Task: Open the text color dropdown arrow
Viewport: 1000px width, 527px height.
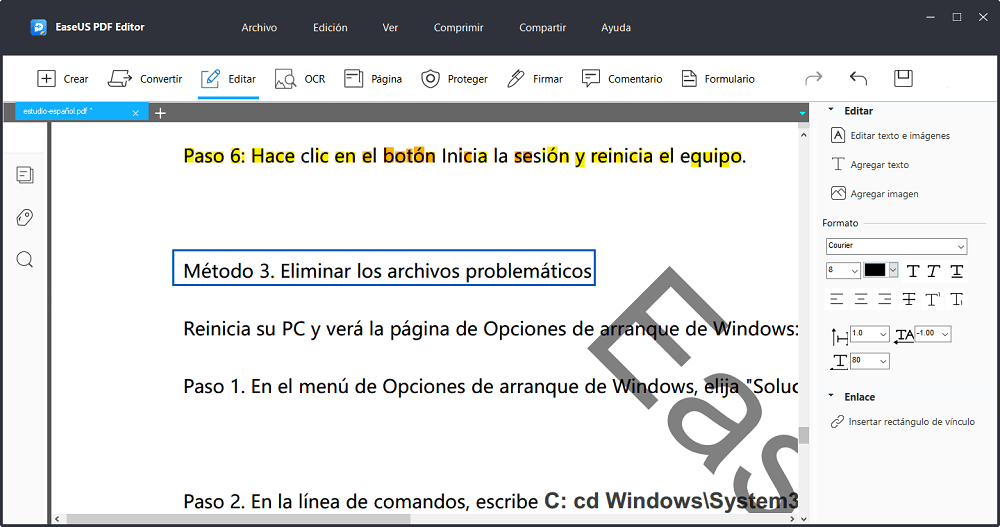Action: click(893, 270)
